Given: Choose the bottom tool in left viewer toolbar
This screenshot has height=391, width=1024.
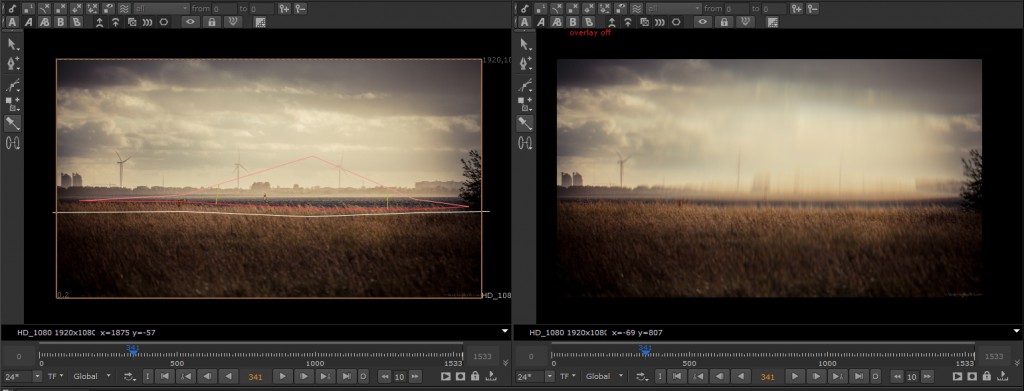Looking at the screenshot, I should tap(12, 143).
